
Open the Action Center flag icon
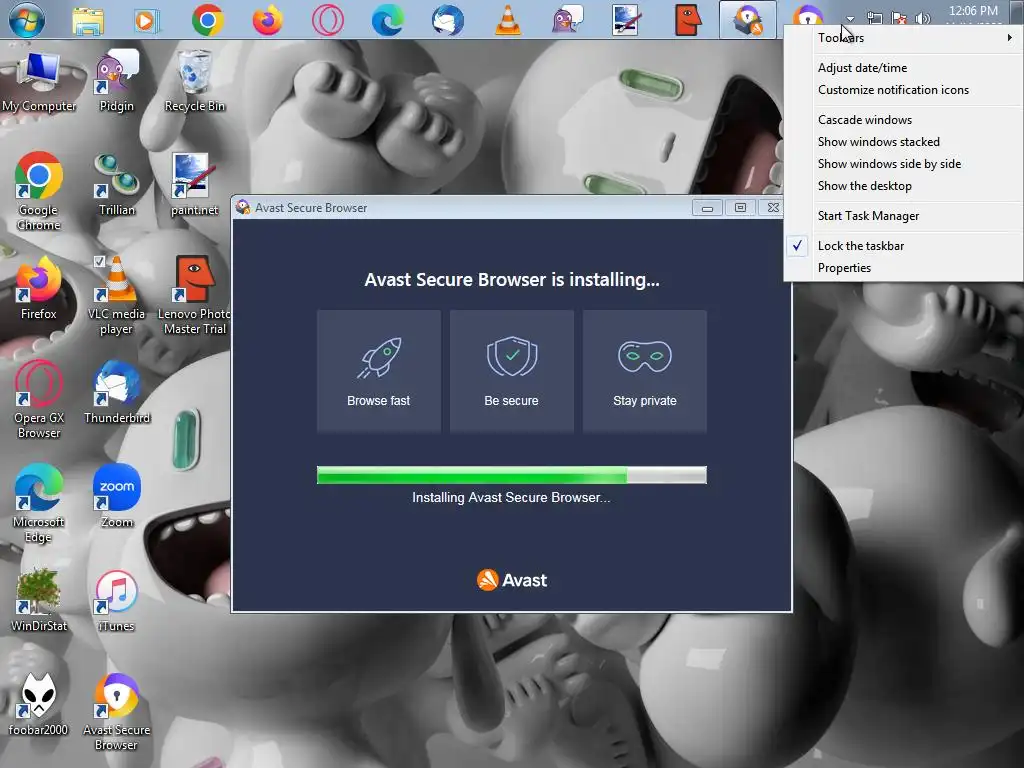[899, 18]
